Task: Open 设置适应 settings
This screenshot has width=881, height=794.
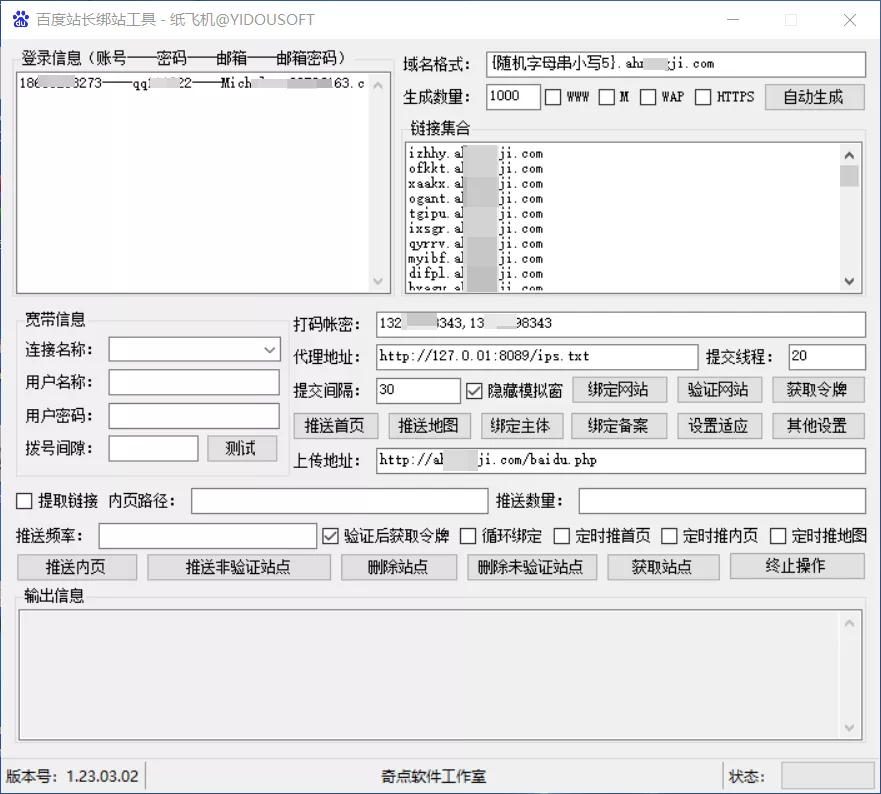Action: 719,426
